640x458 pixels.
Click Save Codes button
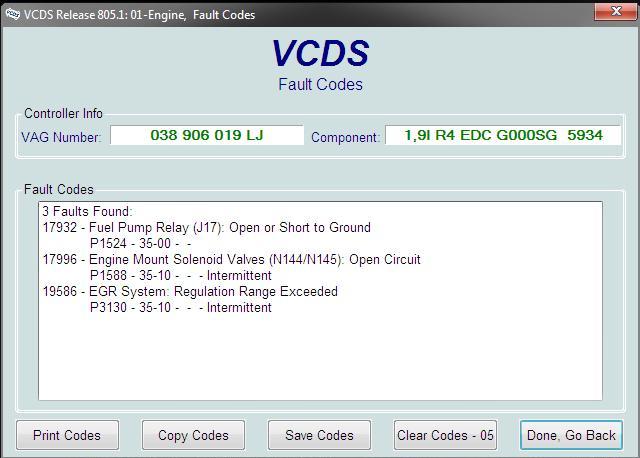click(x=319, y=435)
